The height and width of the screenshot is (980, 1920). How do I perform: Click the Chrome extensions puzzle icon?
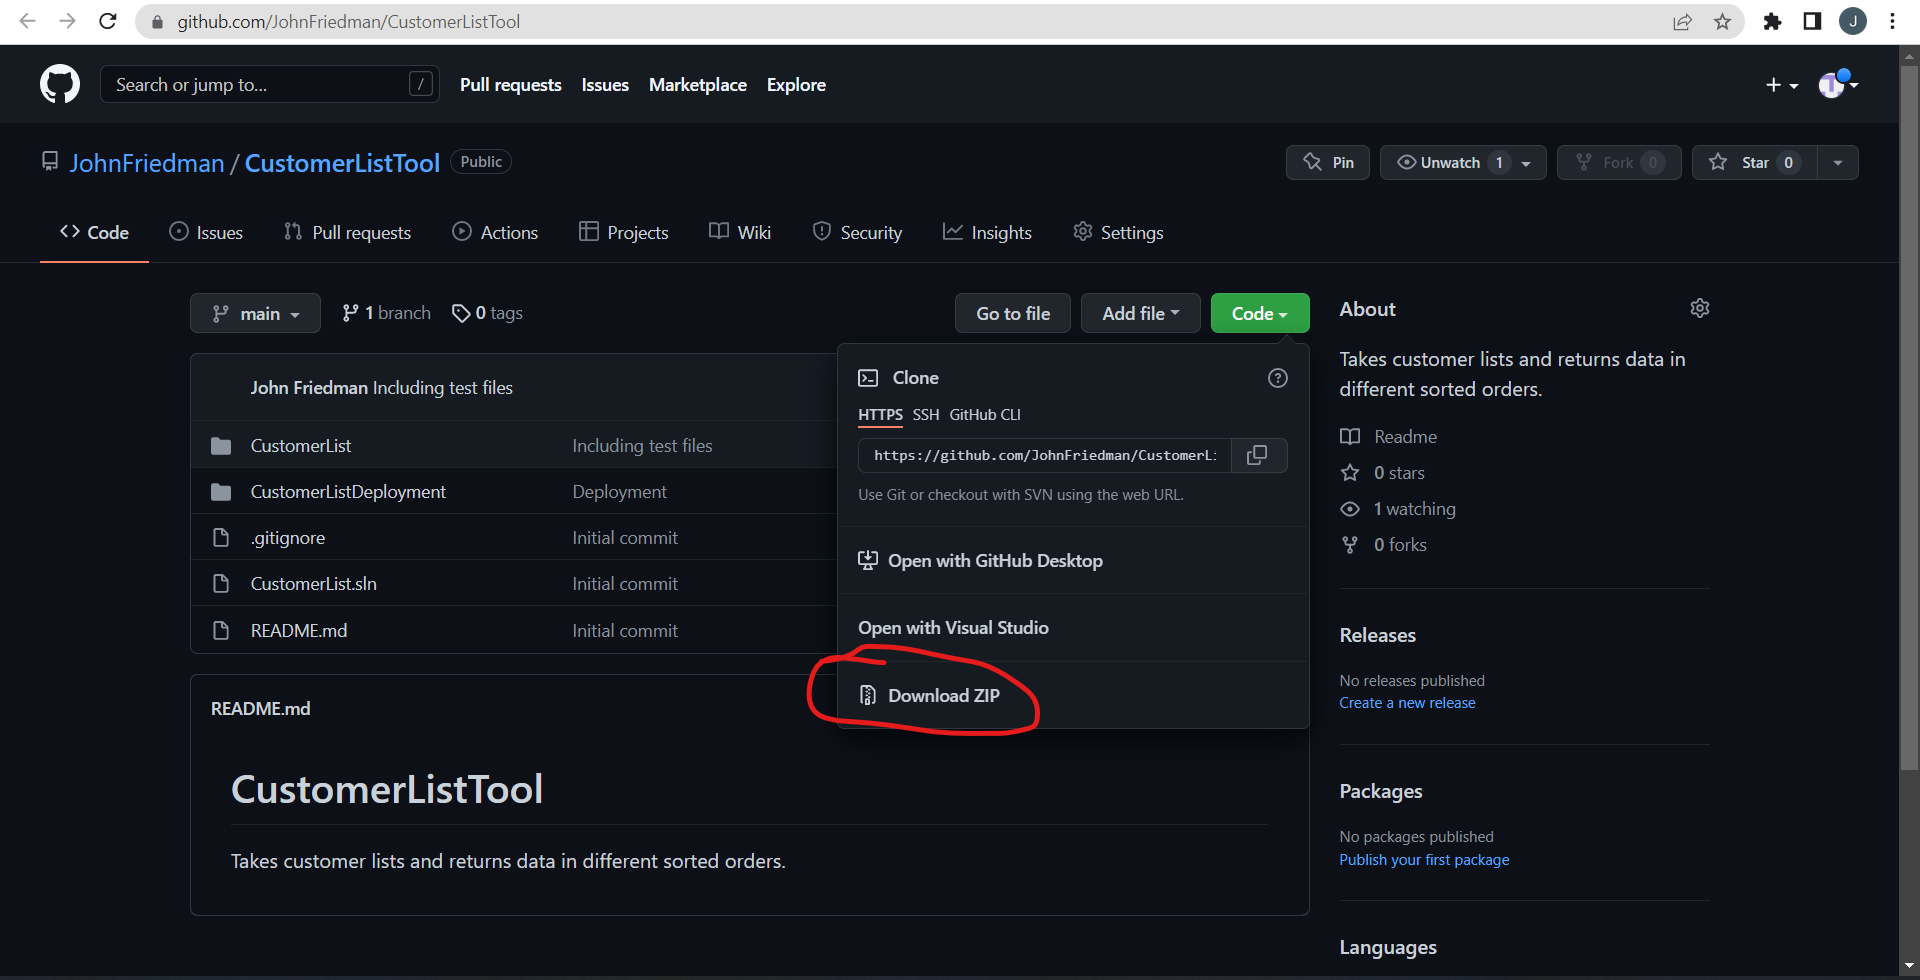click(1772, 21)
